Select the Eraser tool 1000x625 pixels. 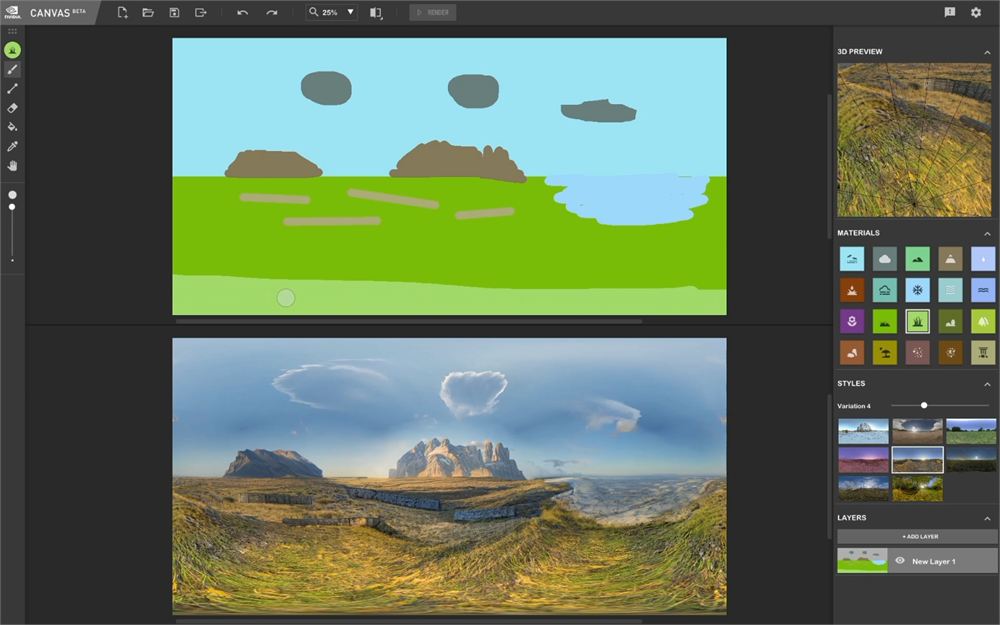point(12,108)
